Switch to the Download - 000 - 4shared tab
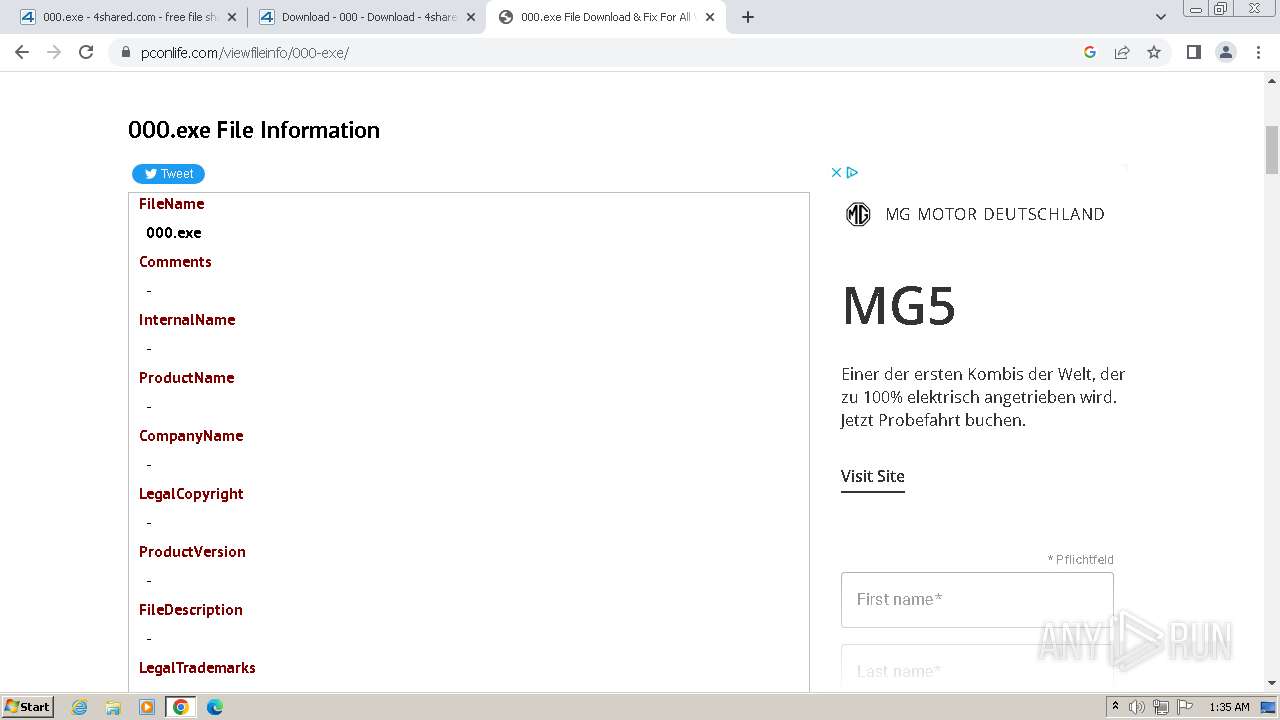The image size is (1280, 720). [366, 17]
